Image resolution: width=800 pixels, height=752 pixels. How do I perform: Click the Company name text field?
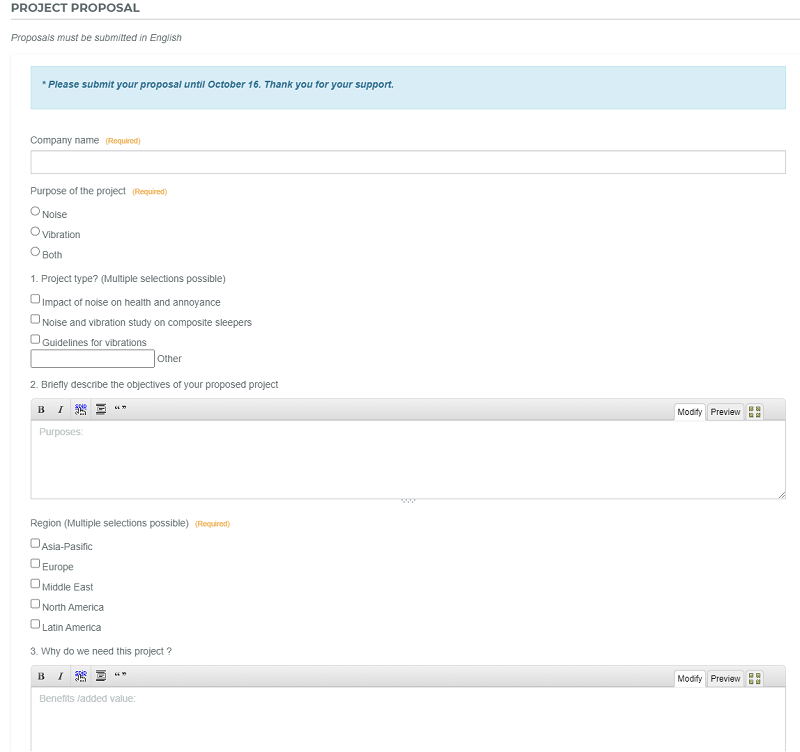[408, 162]
